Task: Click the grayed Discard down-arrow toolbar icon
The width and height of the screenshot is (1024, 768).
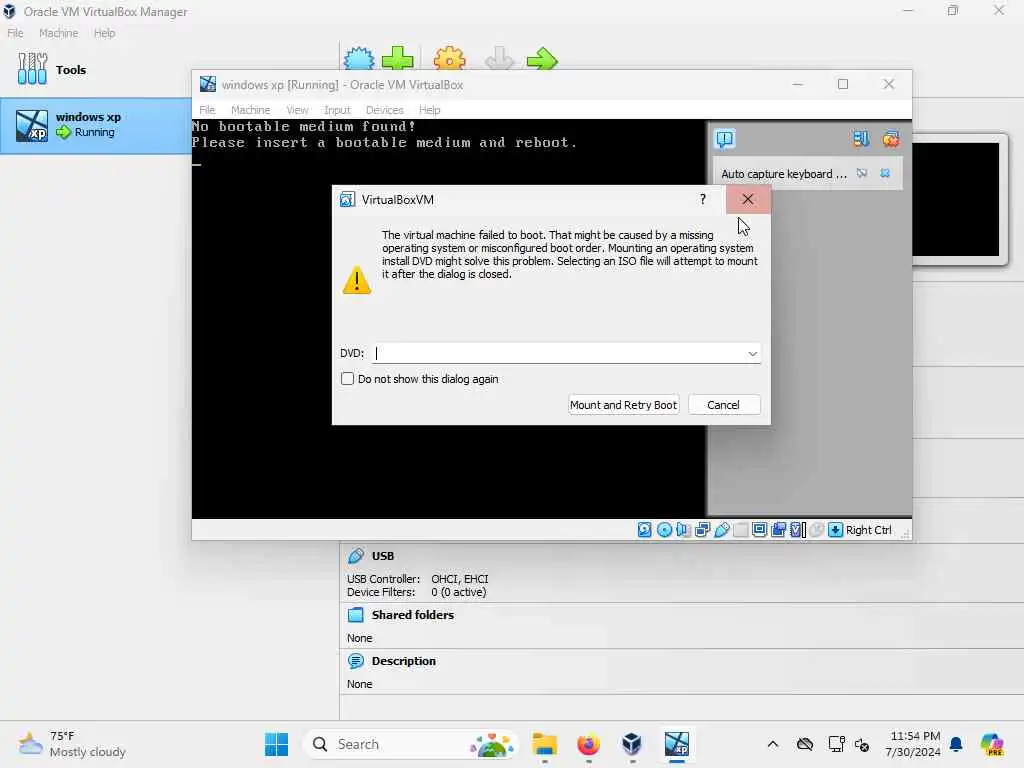Action: pos(500,58)
